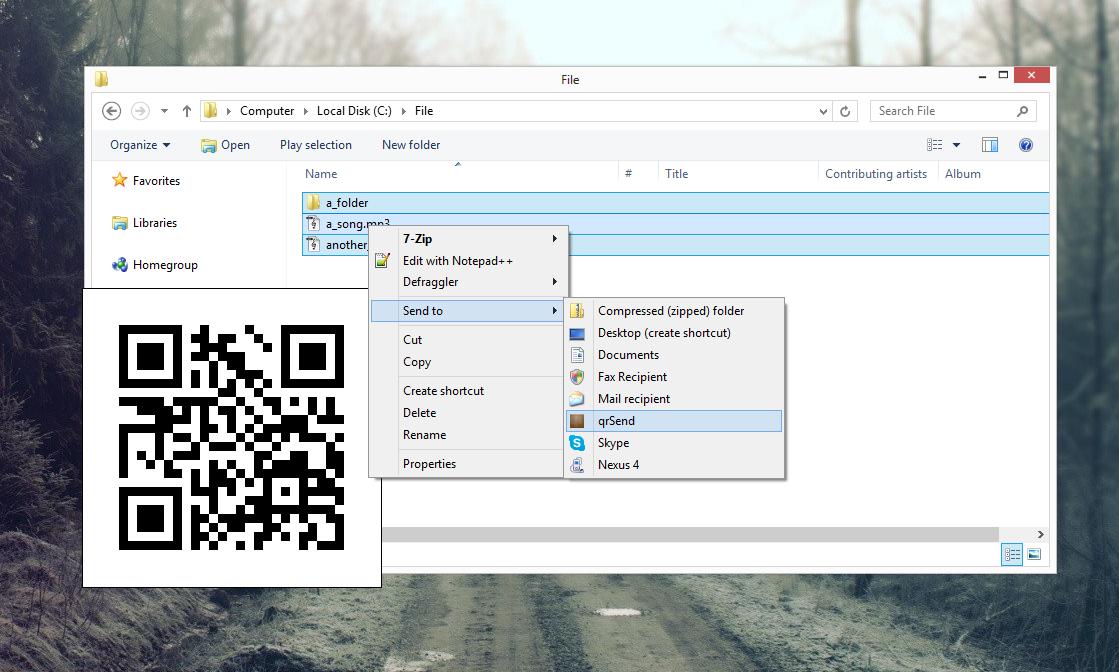Click the Help question mark icon
The height and width of the screenshot is (672, 1119).
[x=1025, y=145]
